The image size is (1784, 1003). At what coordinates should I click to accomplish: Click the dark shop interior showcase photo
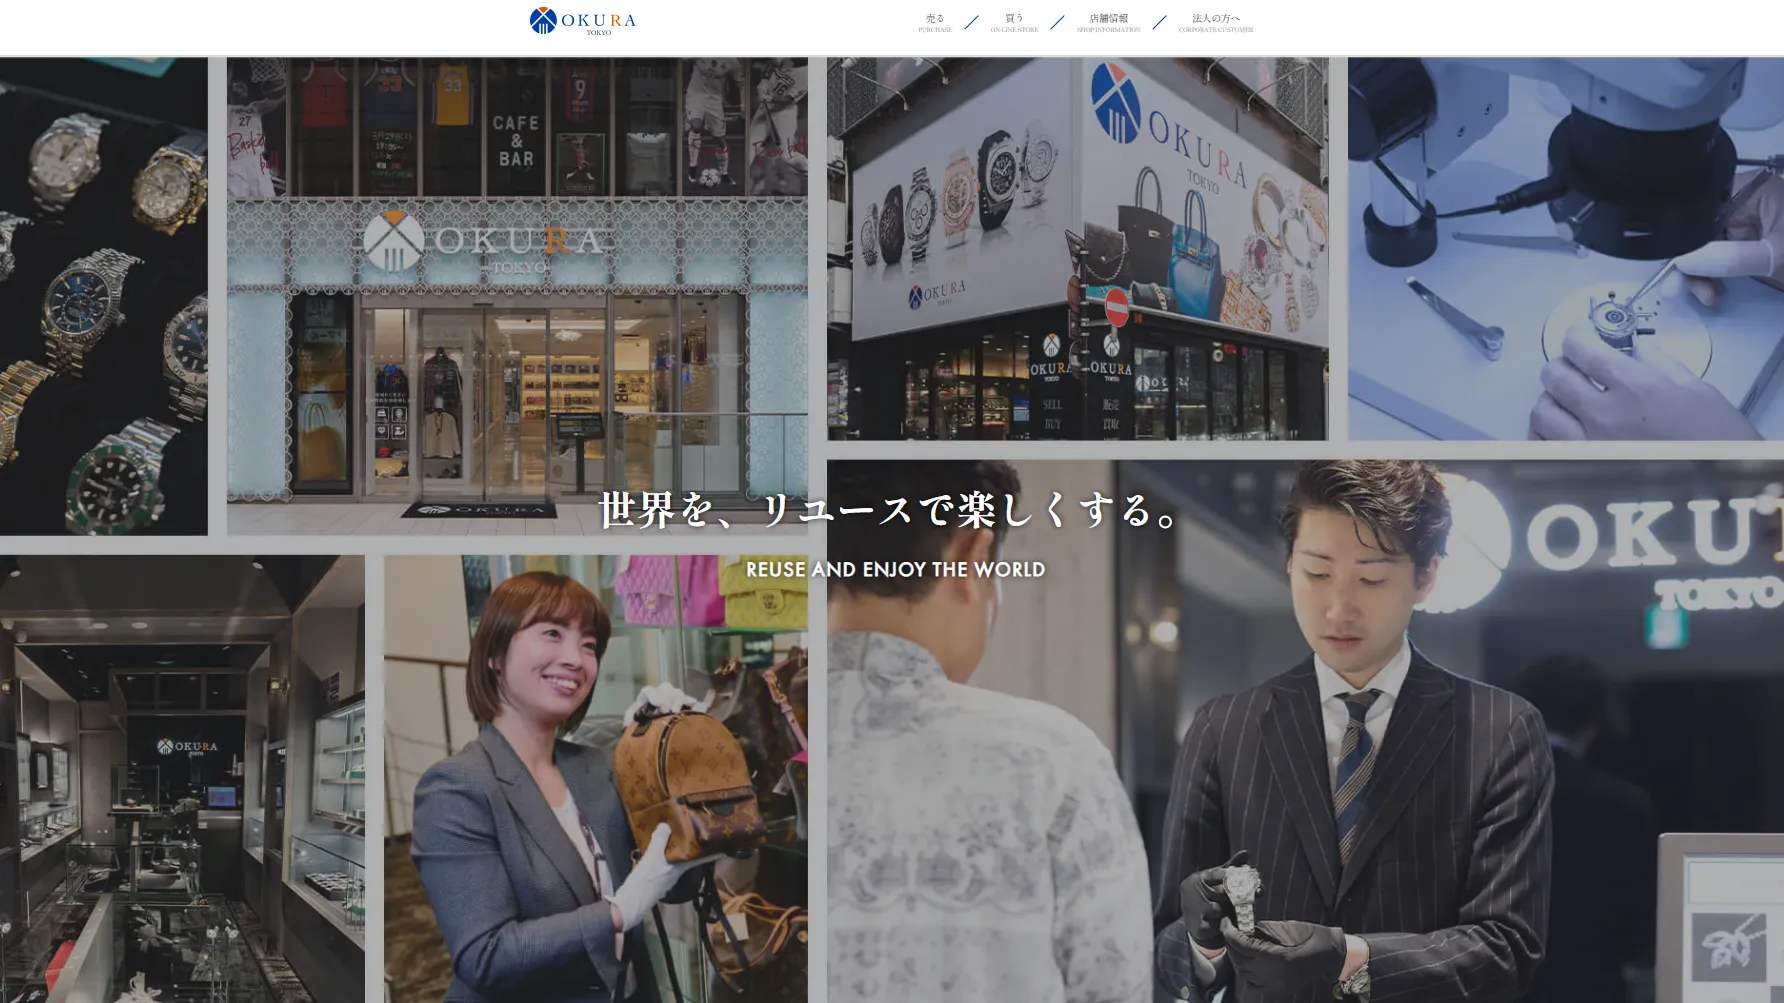tap(182, 779)
